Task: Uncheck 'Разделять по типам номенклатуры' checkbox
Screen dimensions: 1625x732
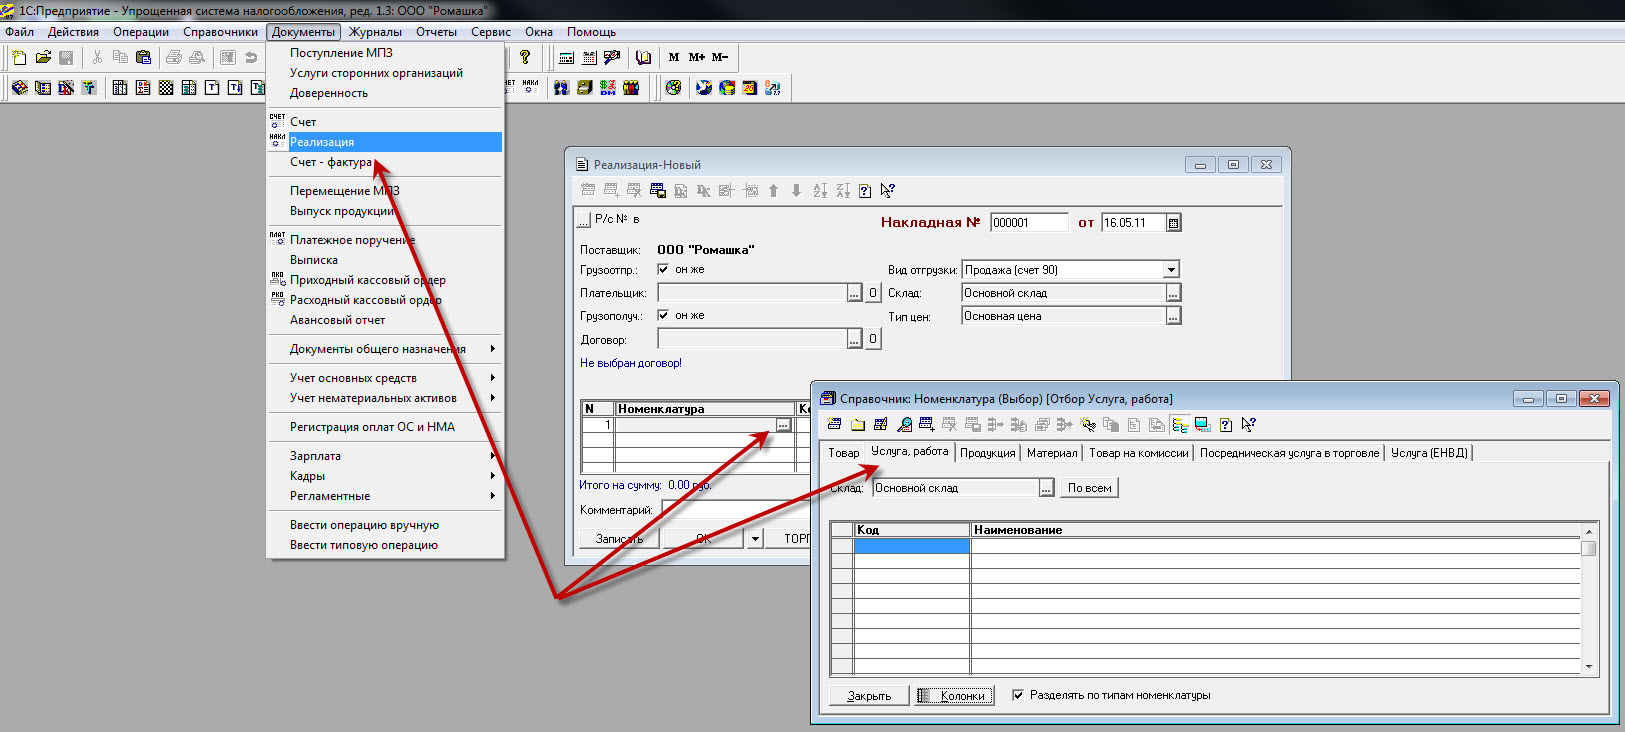Action: 1018,695
